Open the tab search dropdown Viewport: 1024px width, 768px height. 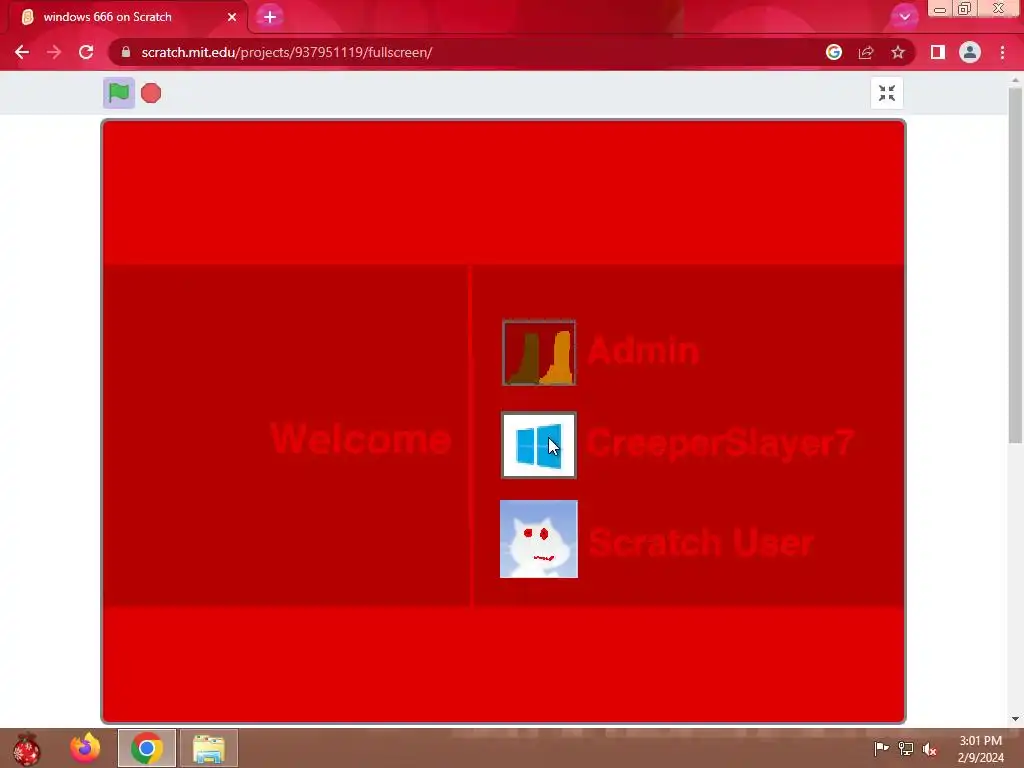pyautogui.click(x=904, y=16)
